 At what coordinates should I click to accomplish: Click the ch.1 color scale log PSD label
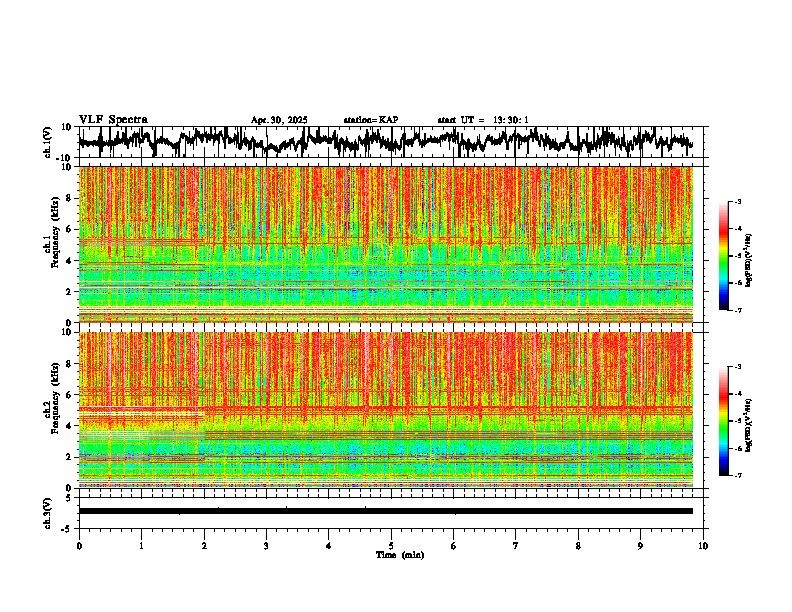[x=749, y=260]
